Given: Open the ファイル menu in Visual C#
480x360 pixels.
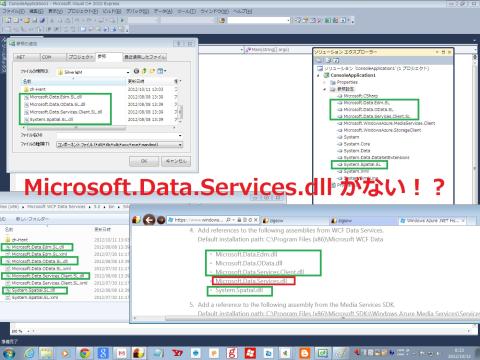Looking at the screenshot, I should (x=13, y=11).
